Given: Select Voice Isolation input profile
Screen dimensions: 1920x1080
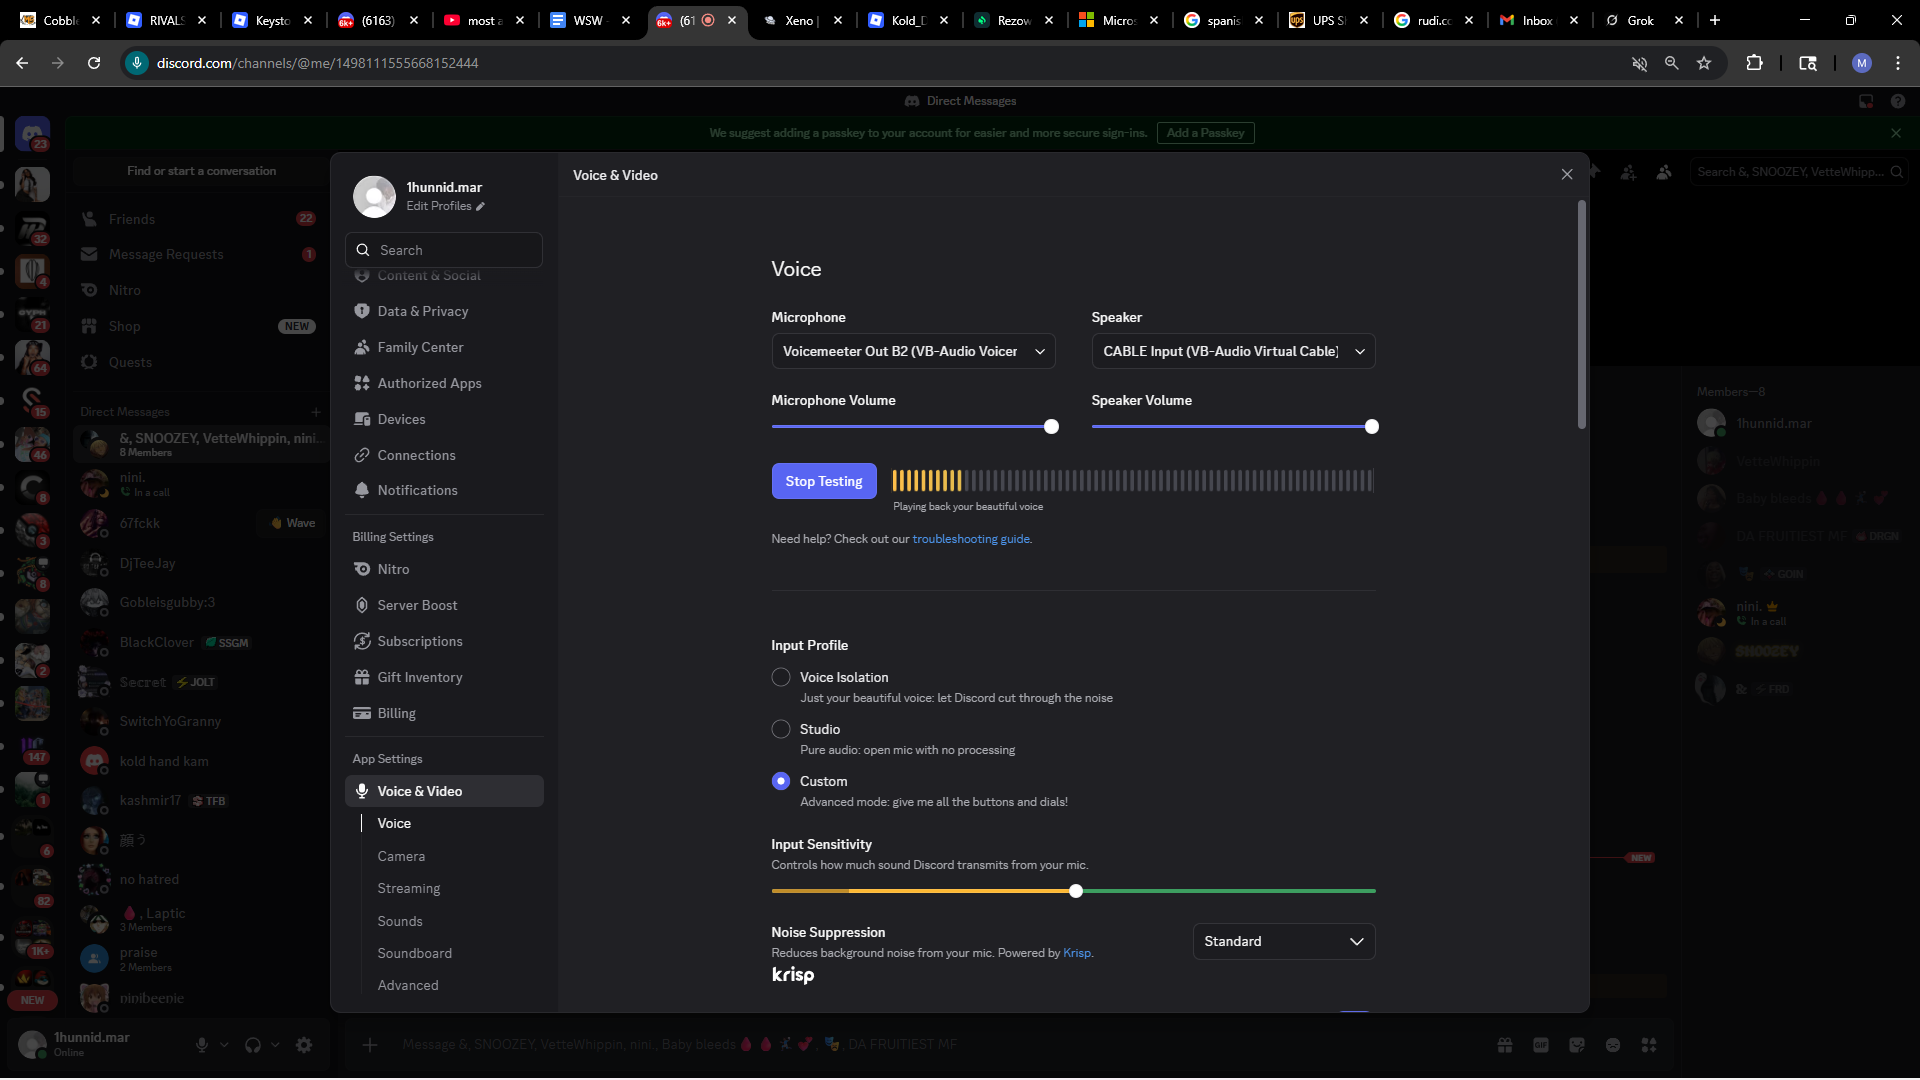Looking at the screenshot, I should [781, 677].
